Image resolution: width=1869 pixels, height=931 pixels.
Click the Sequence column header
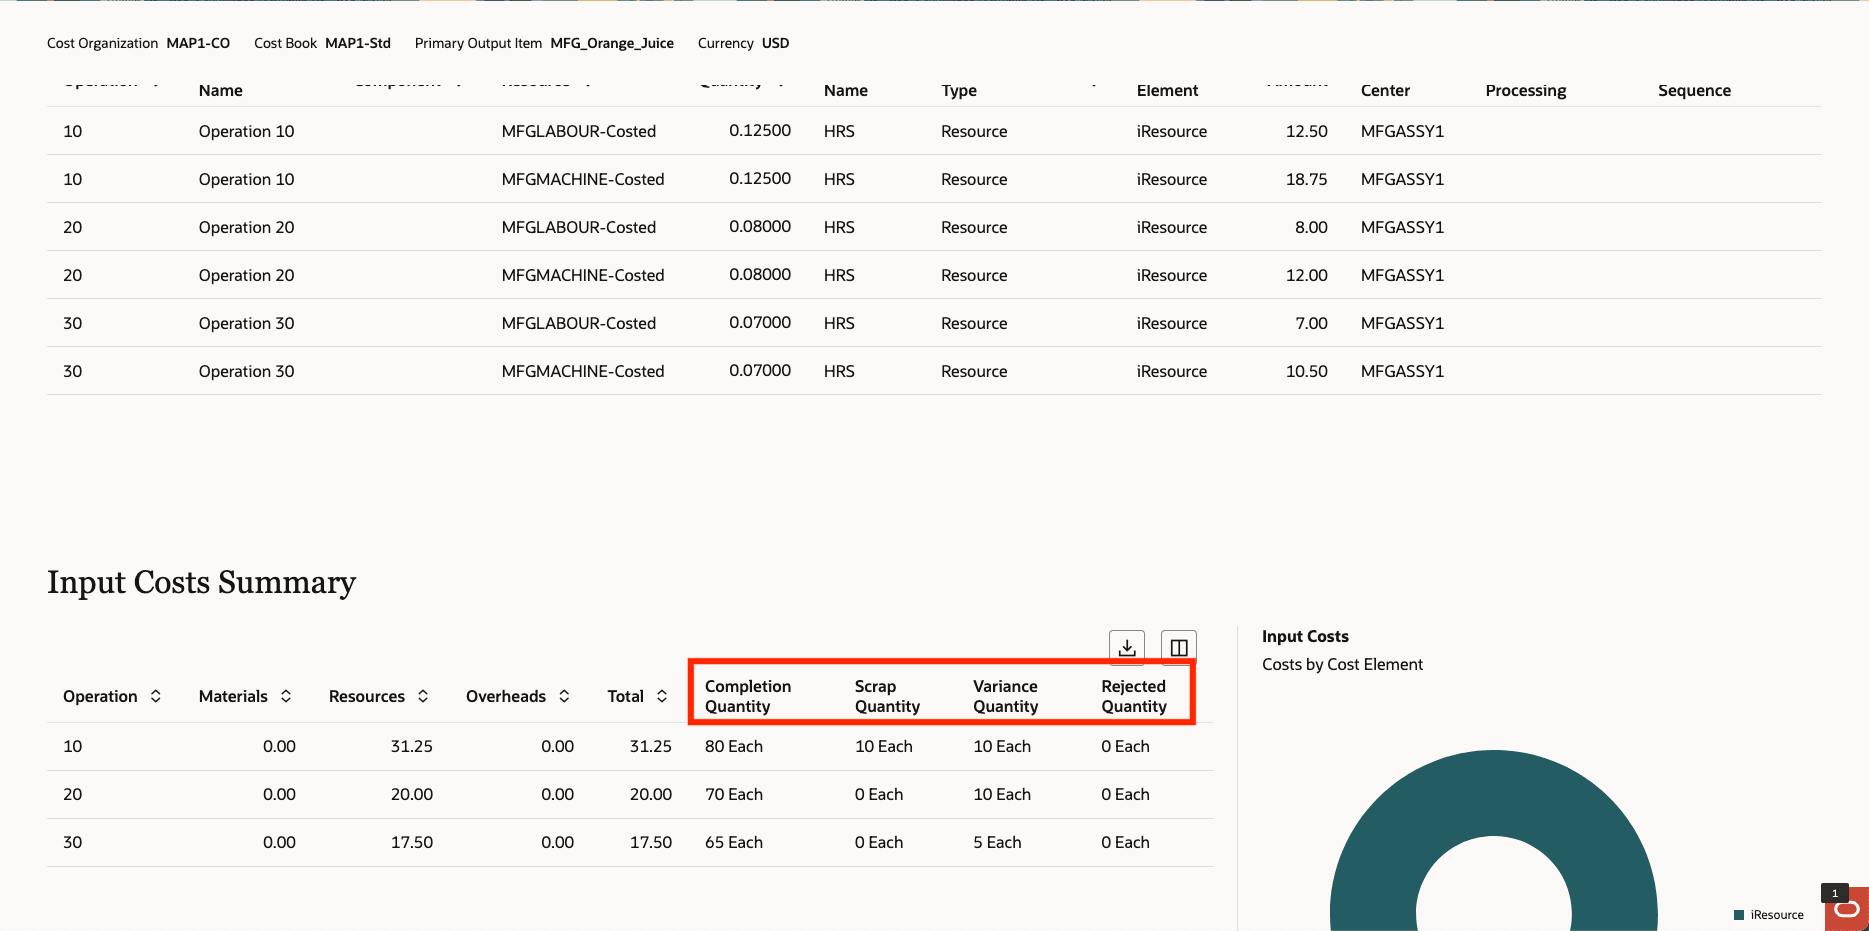click(1694, 90)
